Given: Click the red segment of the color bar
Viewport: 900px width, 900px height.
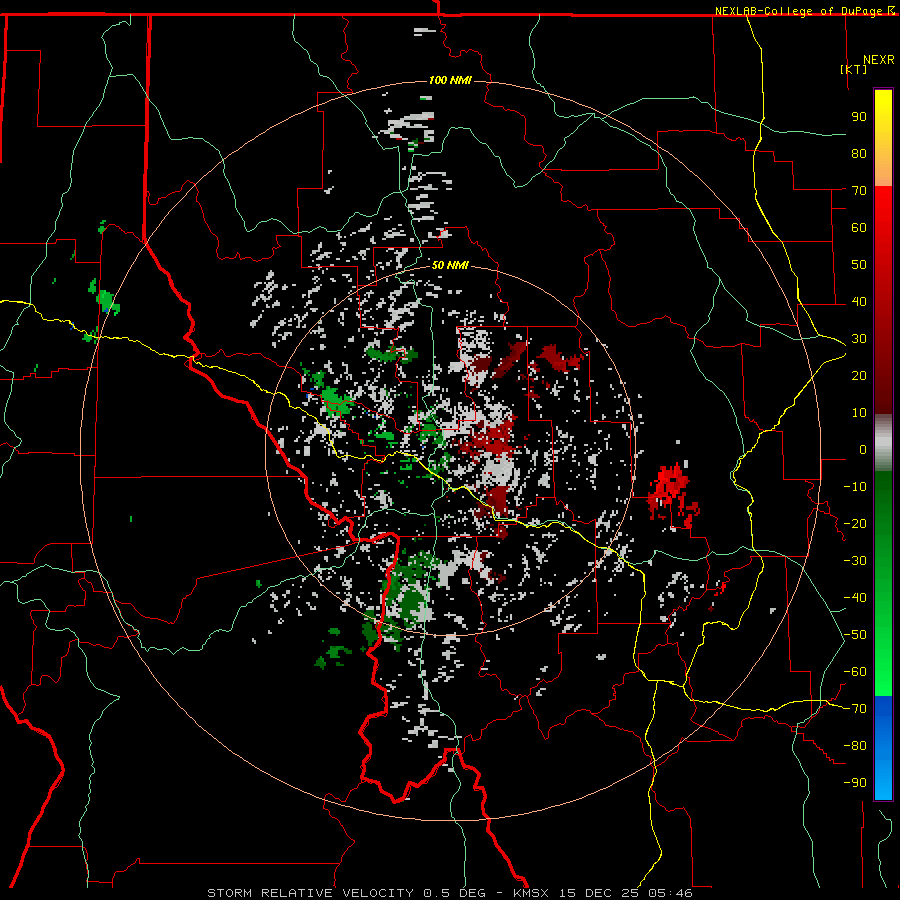Looking at the screenshot, I should point(883,300).
